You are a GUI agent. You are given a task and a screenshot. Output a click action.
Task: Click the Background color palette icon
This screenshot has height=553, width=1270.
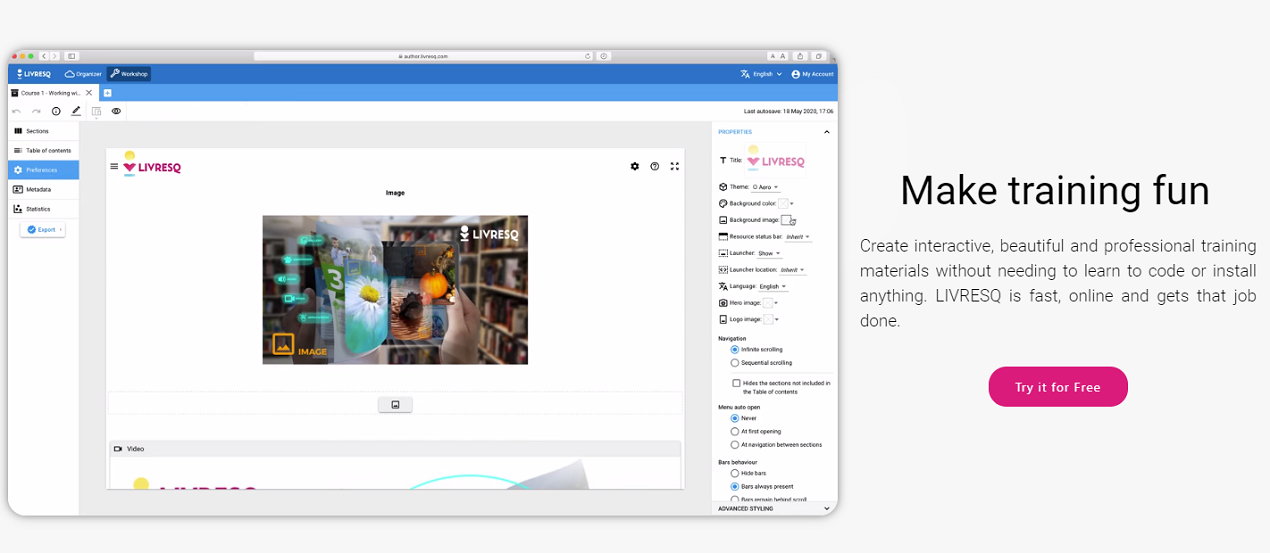pyautogui.click(x=723, y=203)
